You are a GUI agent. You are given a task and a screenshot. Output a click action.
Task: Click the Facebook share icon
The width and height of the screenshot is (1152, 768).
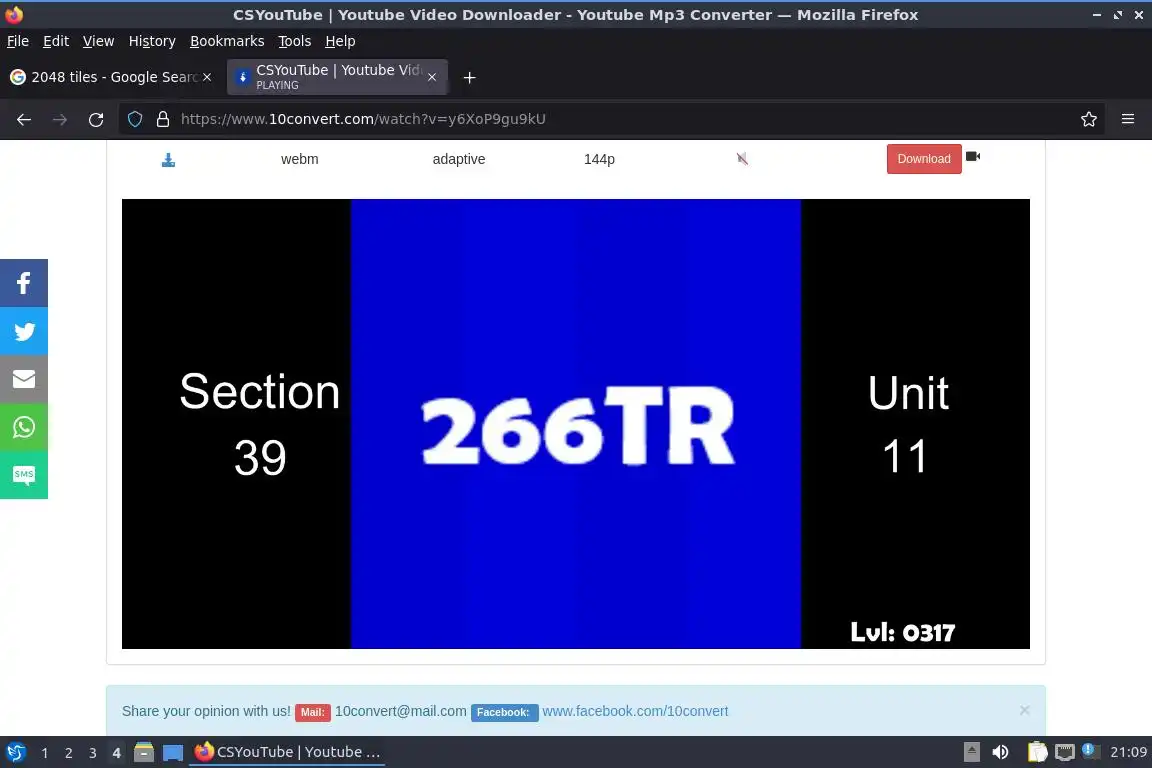24,283
